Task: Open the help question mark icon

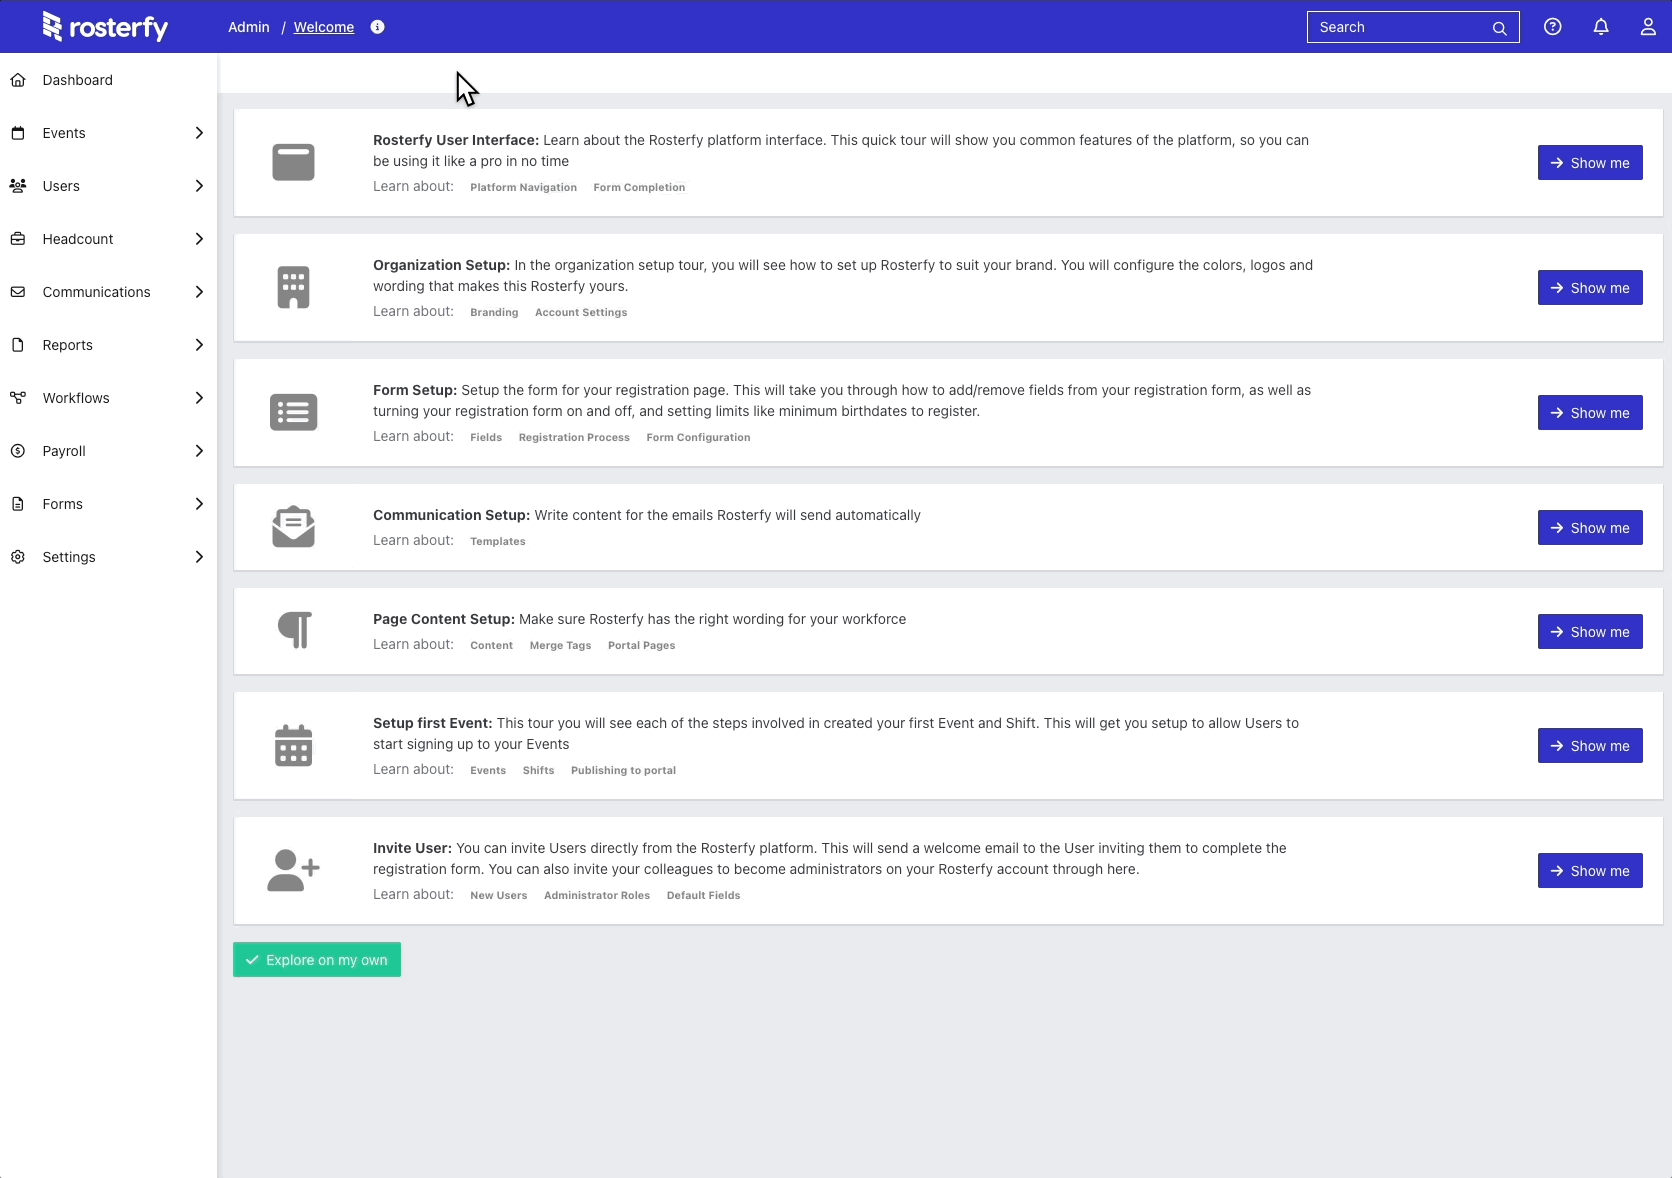Action: point(1552,27)
